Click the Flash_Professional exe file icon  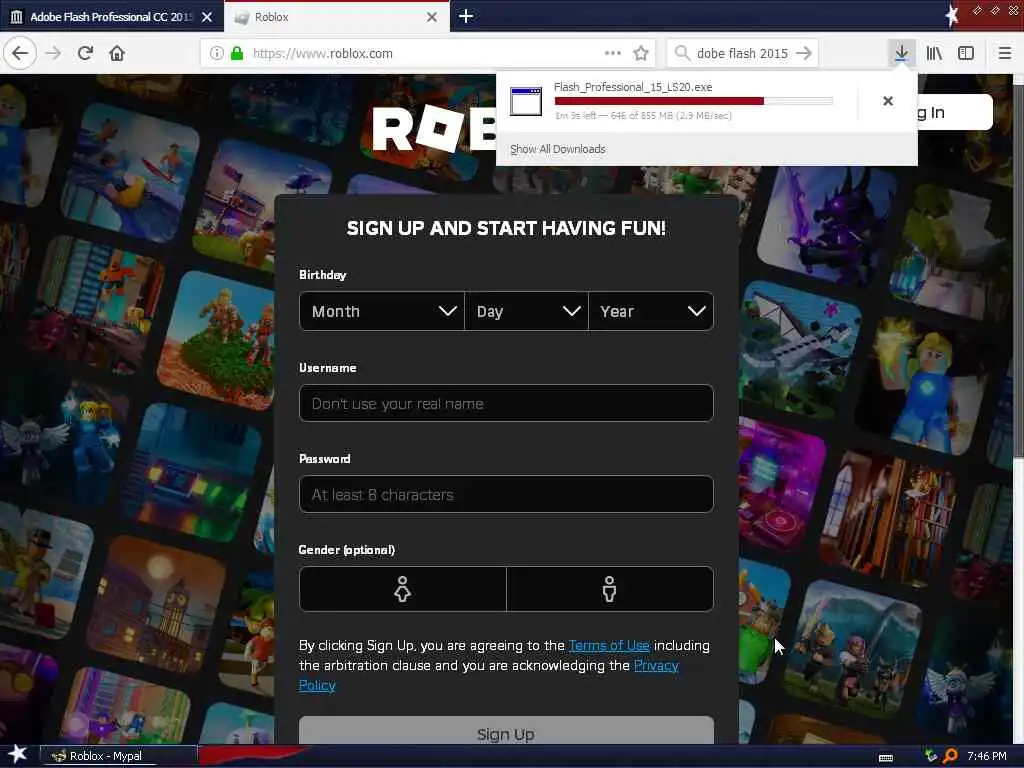(526, 101)
